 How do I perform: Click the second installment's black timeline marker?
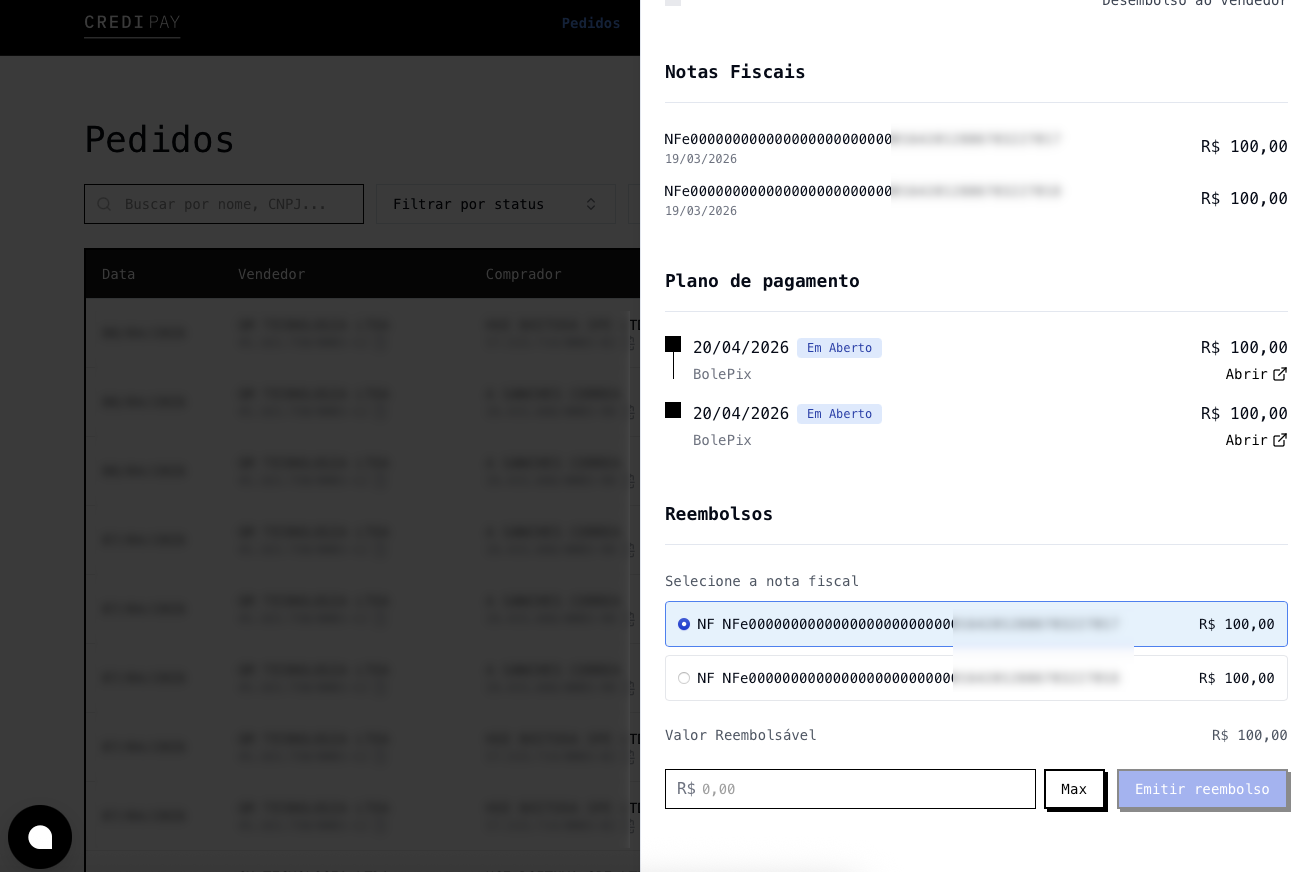click(x=673, y=410)
